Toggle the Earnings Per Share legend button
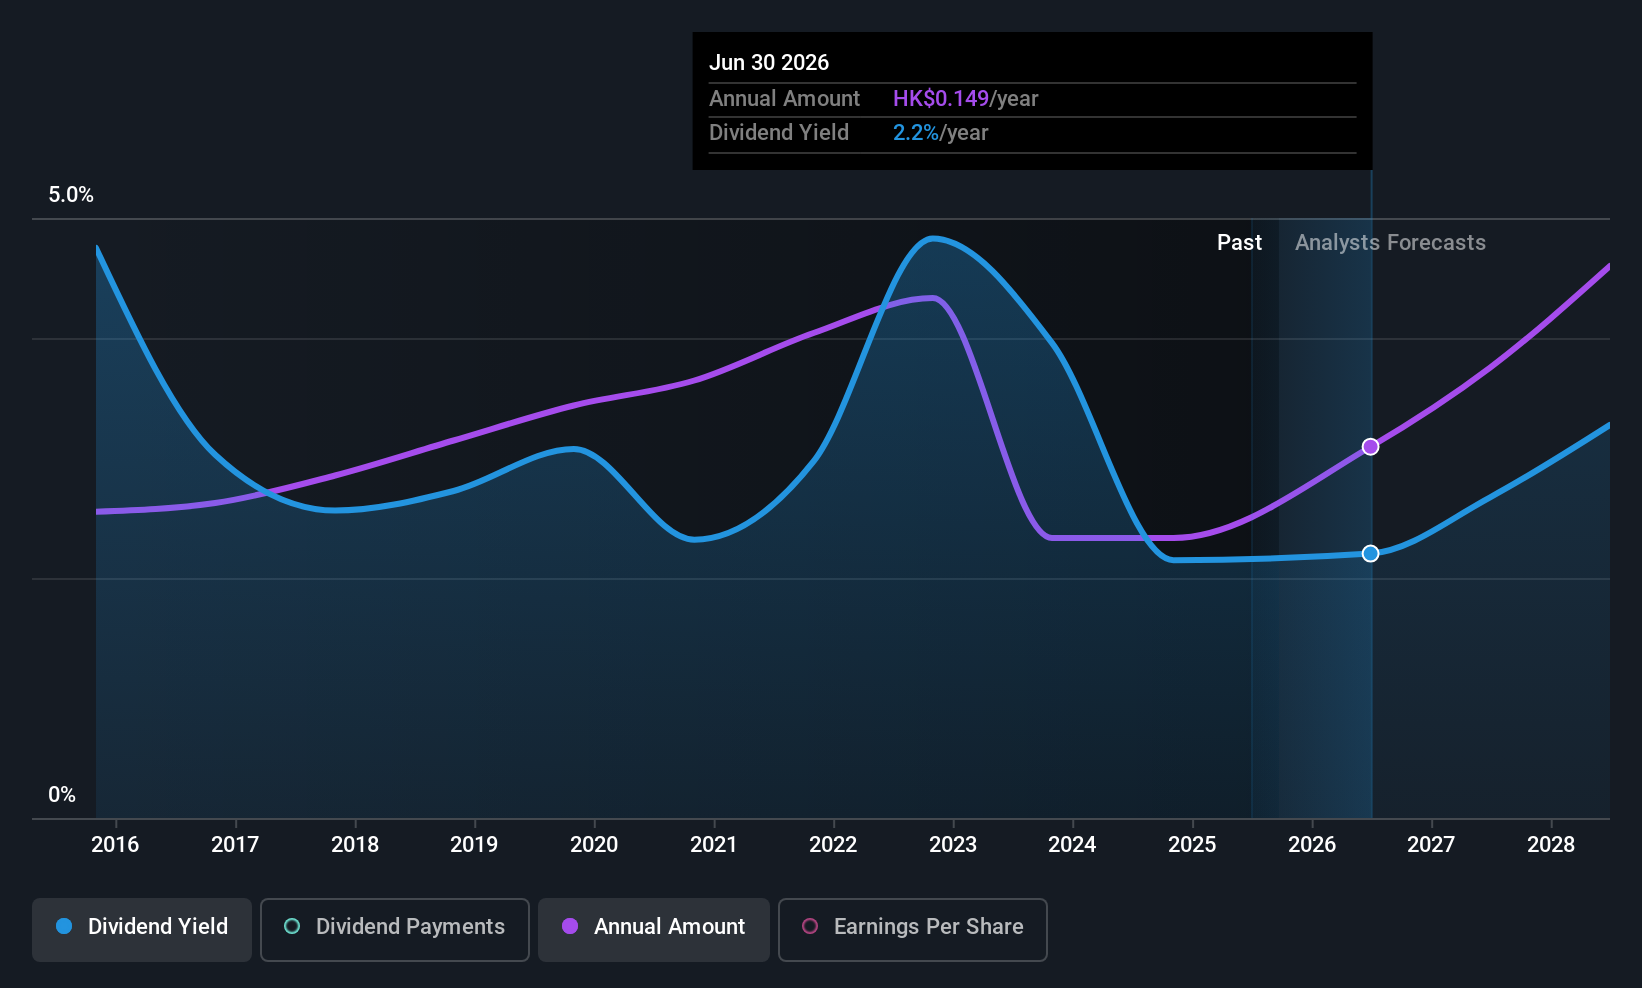The height and width of the screenshot is (988, 1642). (x=913, y=930)
